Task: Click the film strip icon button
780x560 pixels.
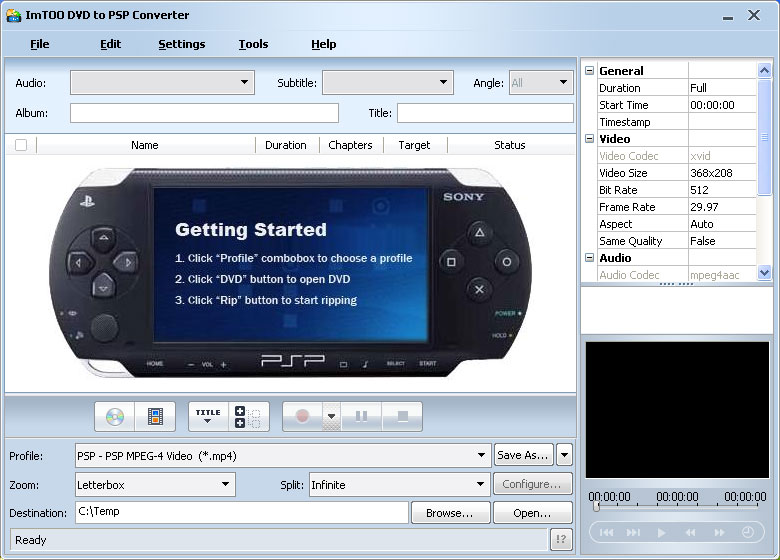Action: [x=155, y=416]
